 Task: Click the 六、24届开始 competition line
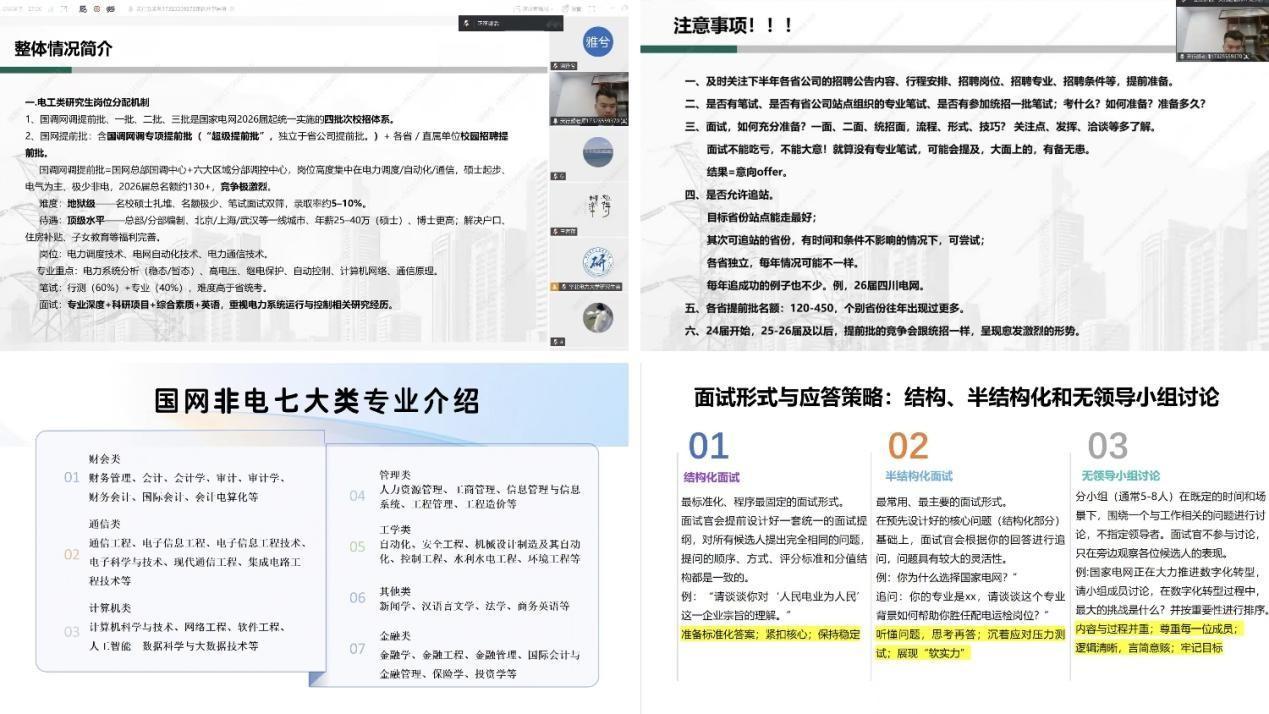(x=883, y=331)
